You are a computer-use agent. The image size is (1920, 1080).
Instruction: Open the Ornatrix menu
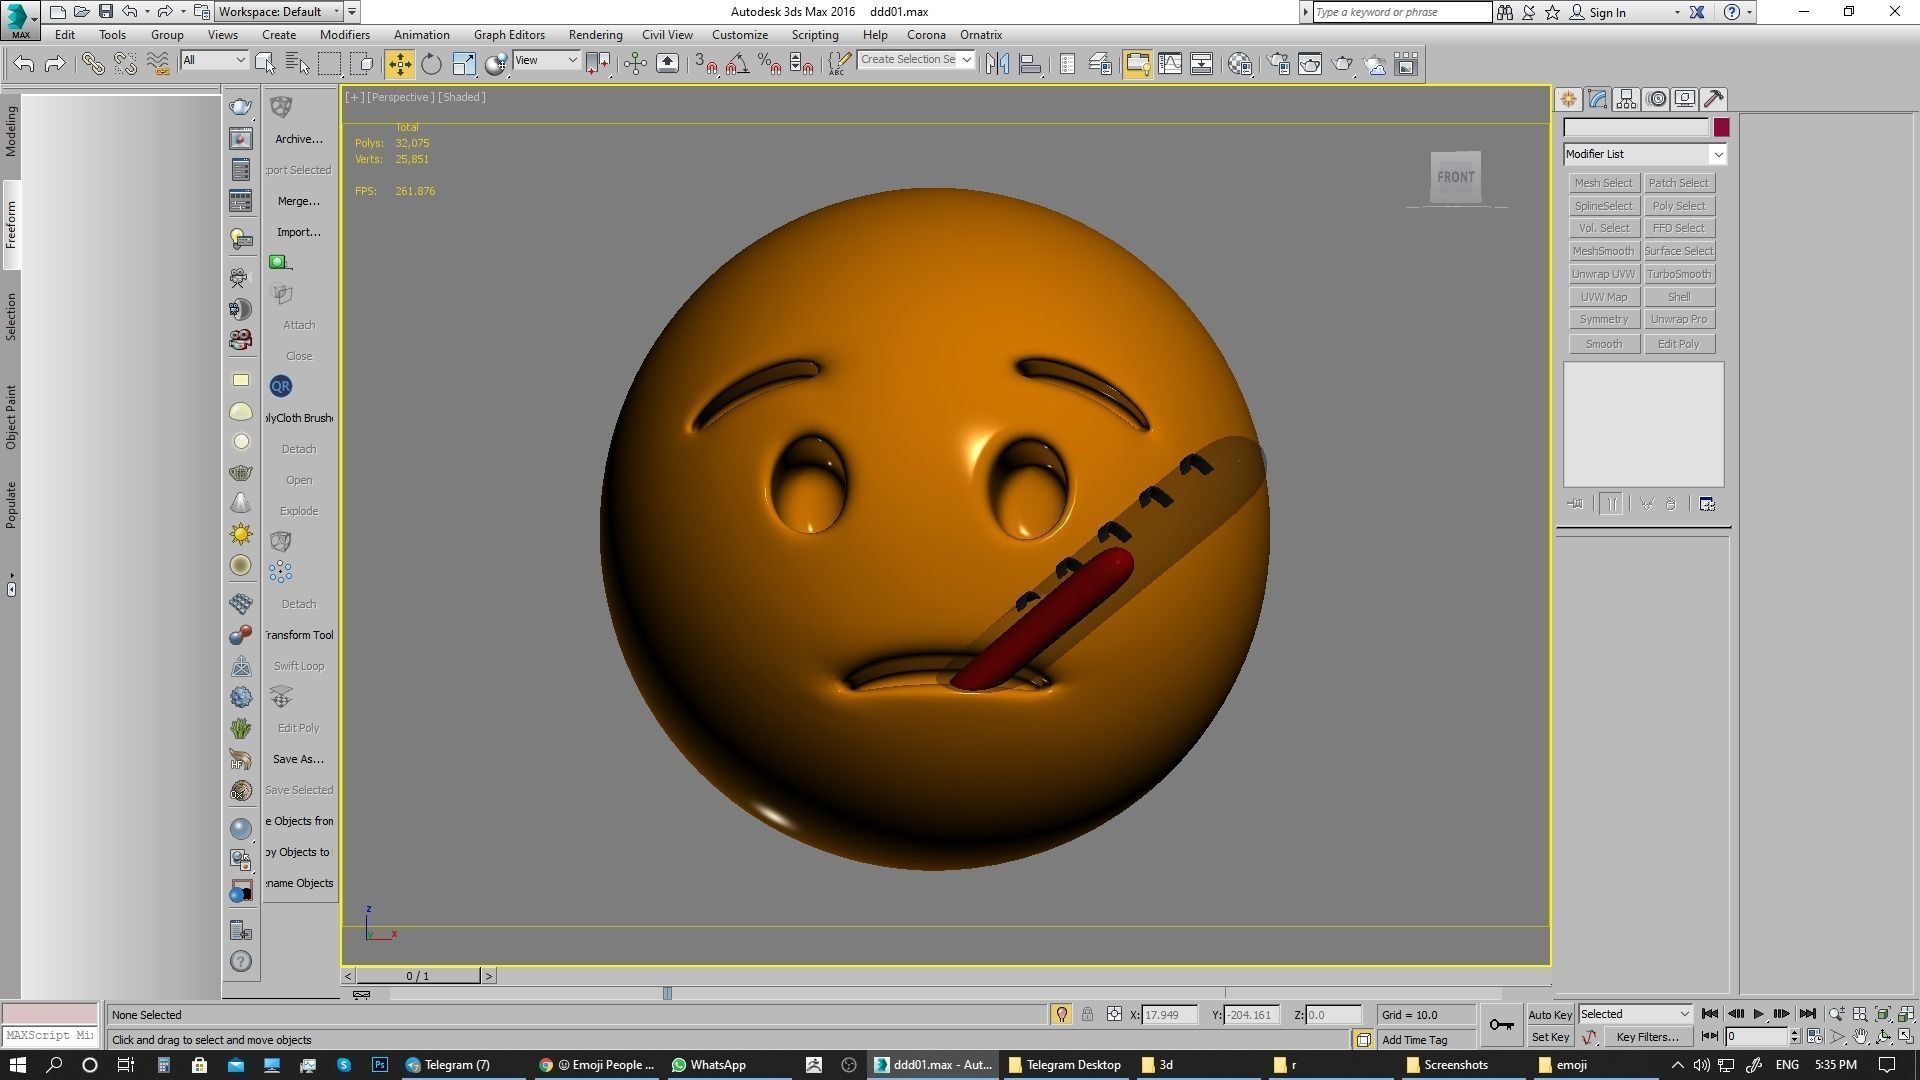click(x=981, y=34)
